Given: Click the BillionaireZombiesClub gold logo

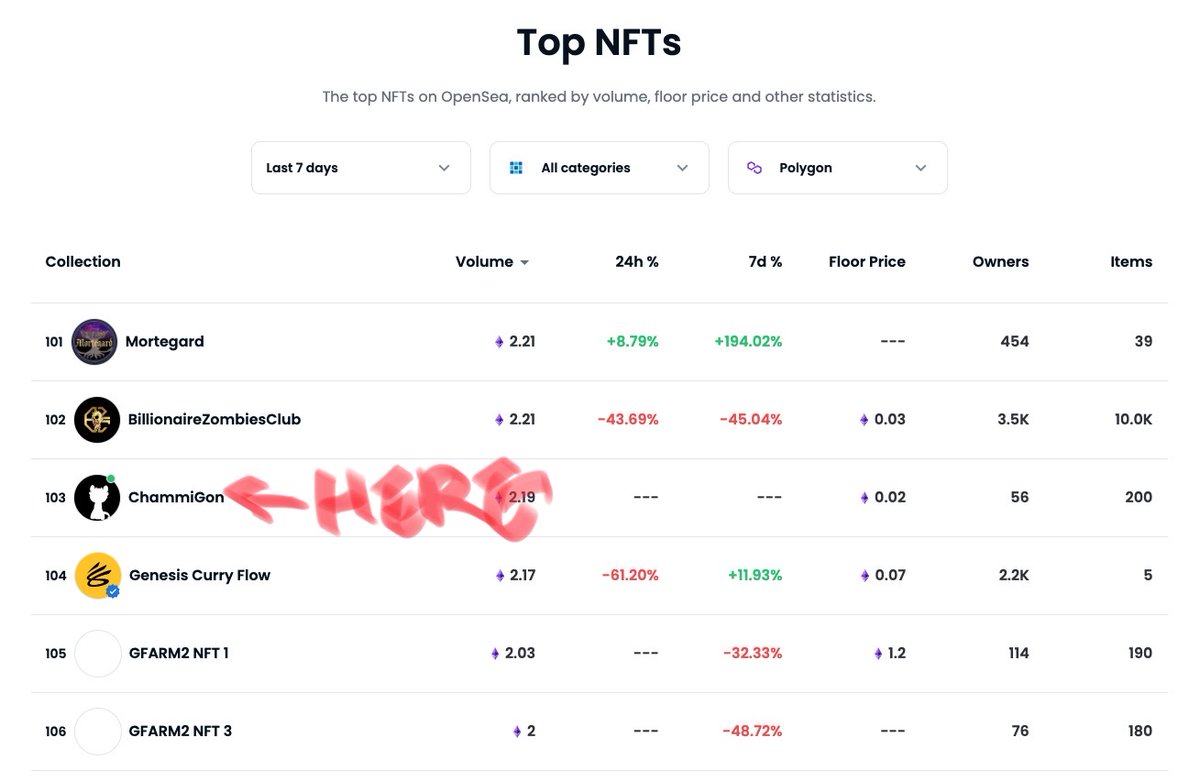Looking at the screenshot, I should (x=96, y=419).
